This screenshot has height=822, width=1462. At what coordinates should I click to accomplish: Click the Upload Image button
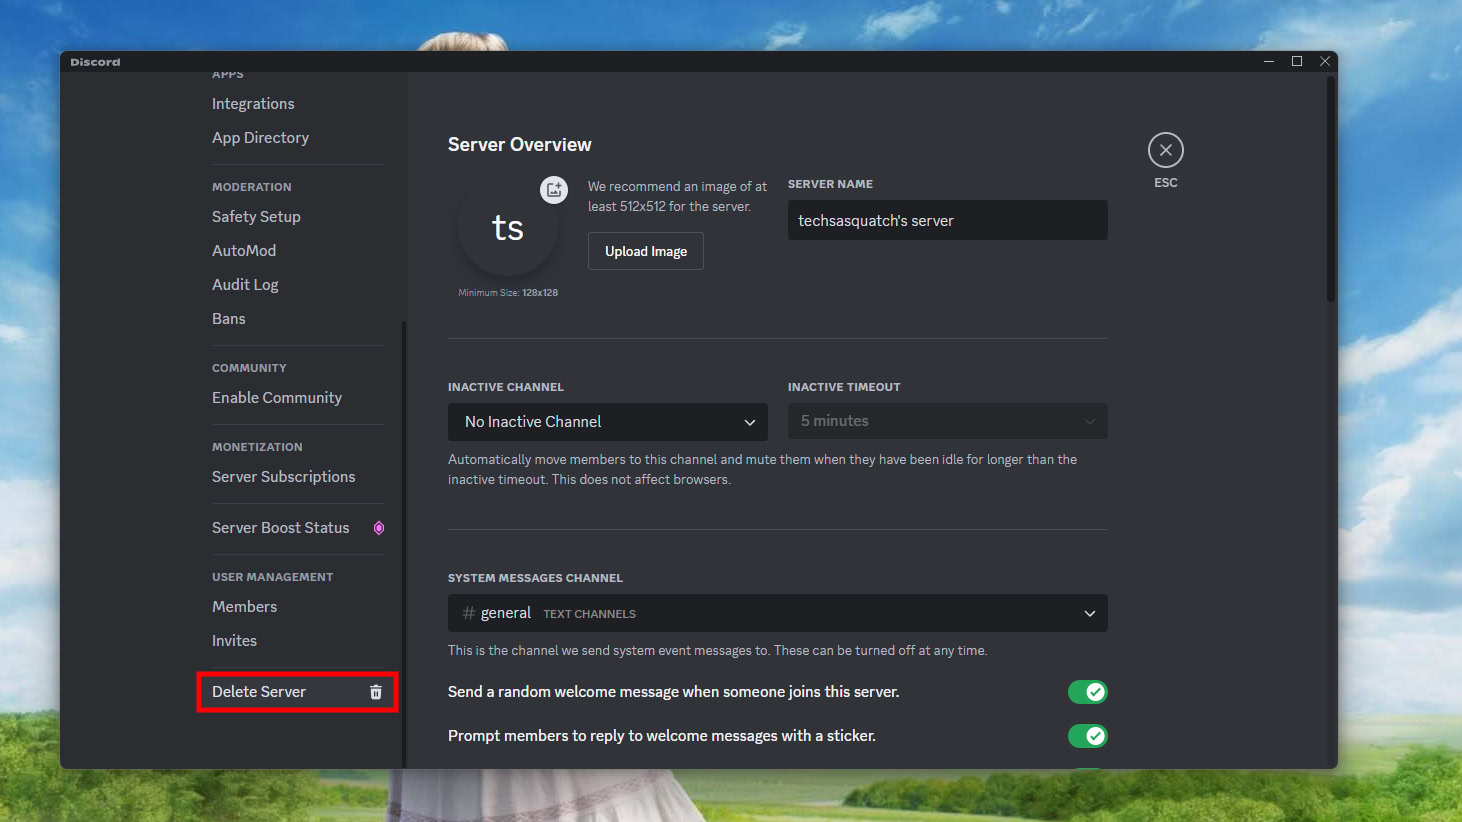click(x=646, y=251)
